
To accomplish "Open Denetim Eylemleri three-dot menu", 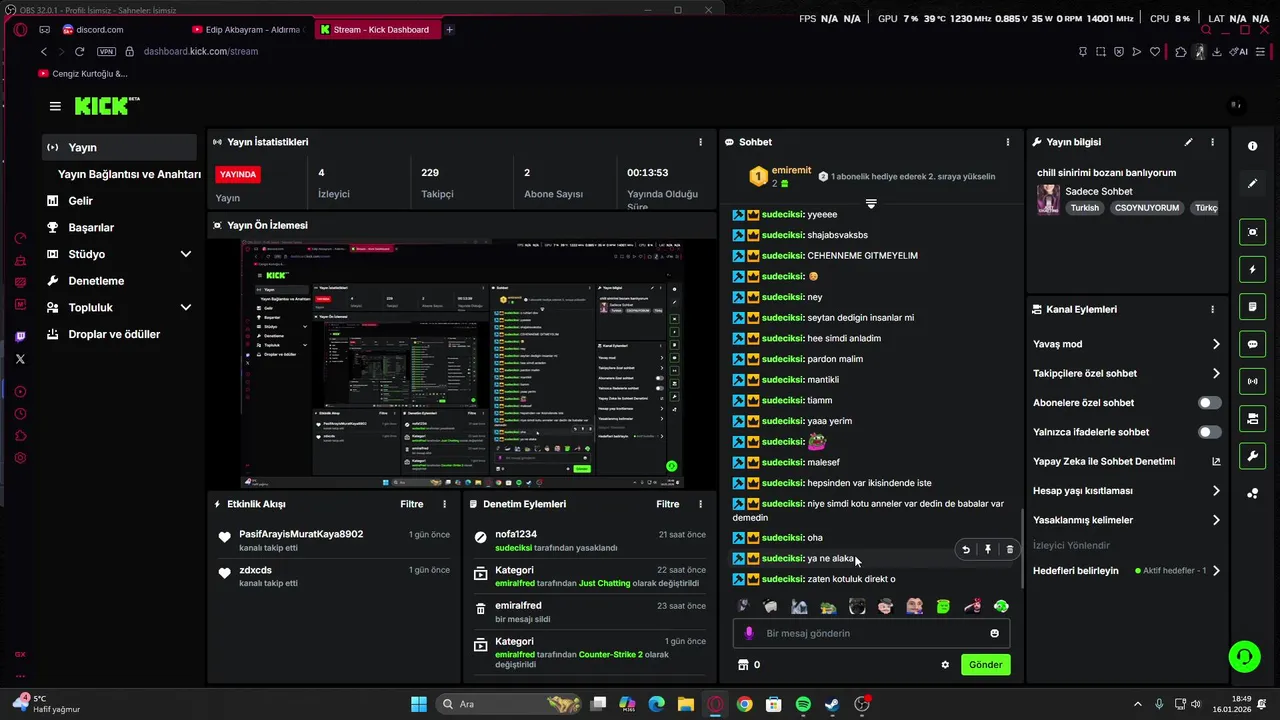I will coord(700,504).
